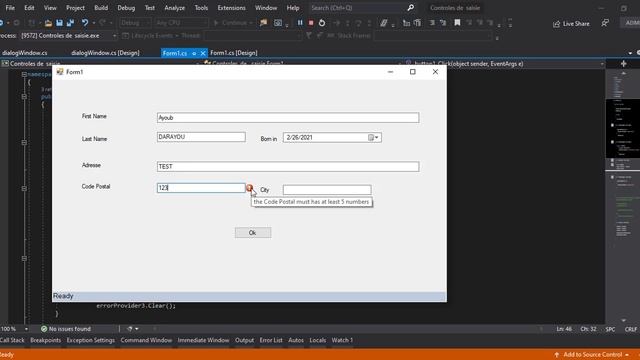Click the City input field
This screenshot has width=640, height=360.
point(327,190)
